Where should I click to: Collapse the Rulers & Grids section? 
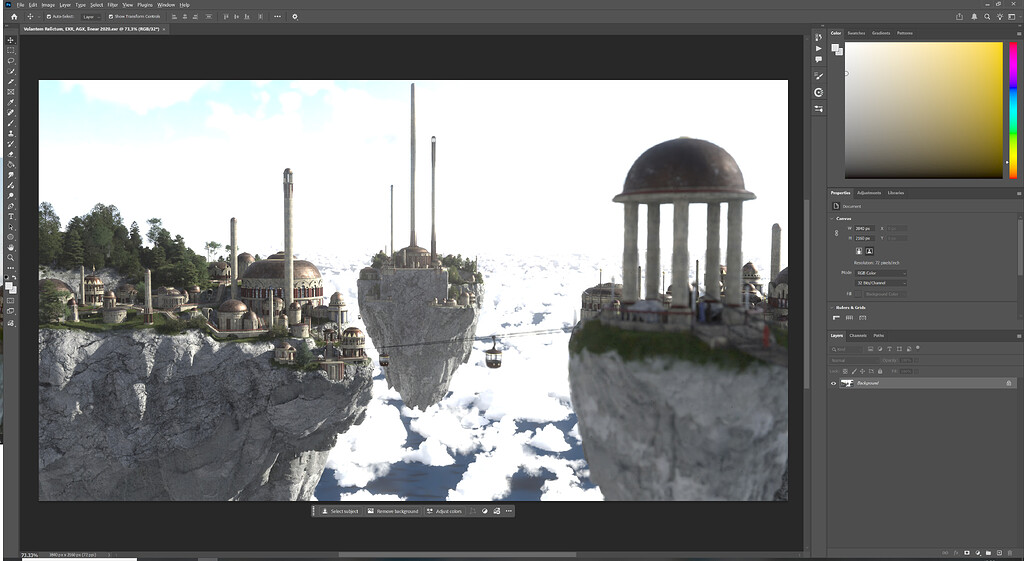pyautogui.click(x=832, y=308)
